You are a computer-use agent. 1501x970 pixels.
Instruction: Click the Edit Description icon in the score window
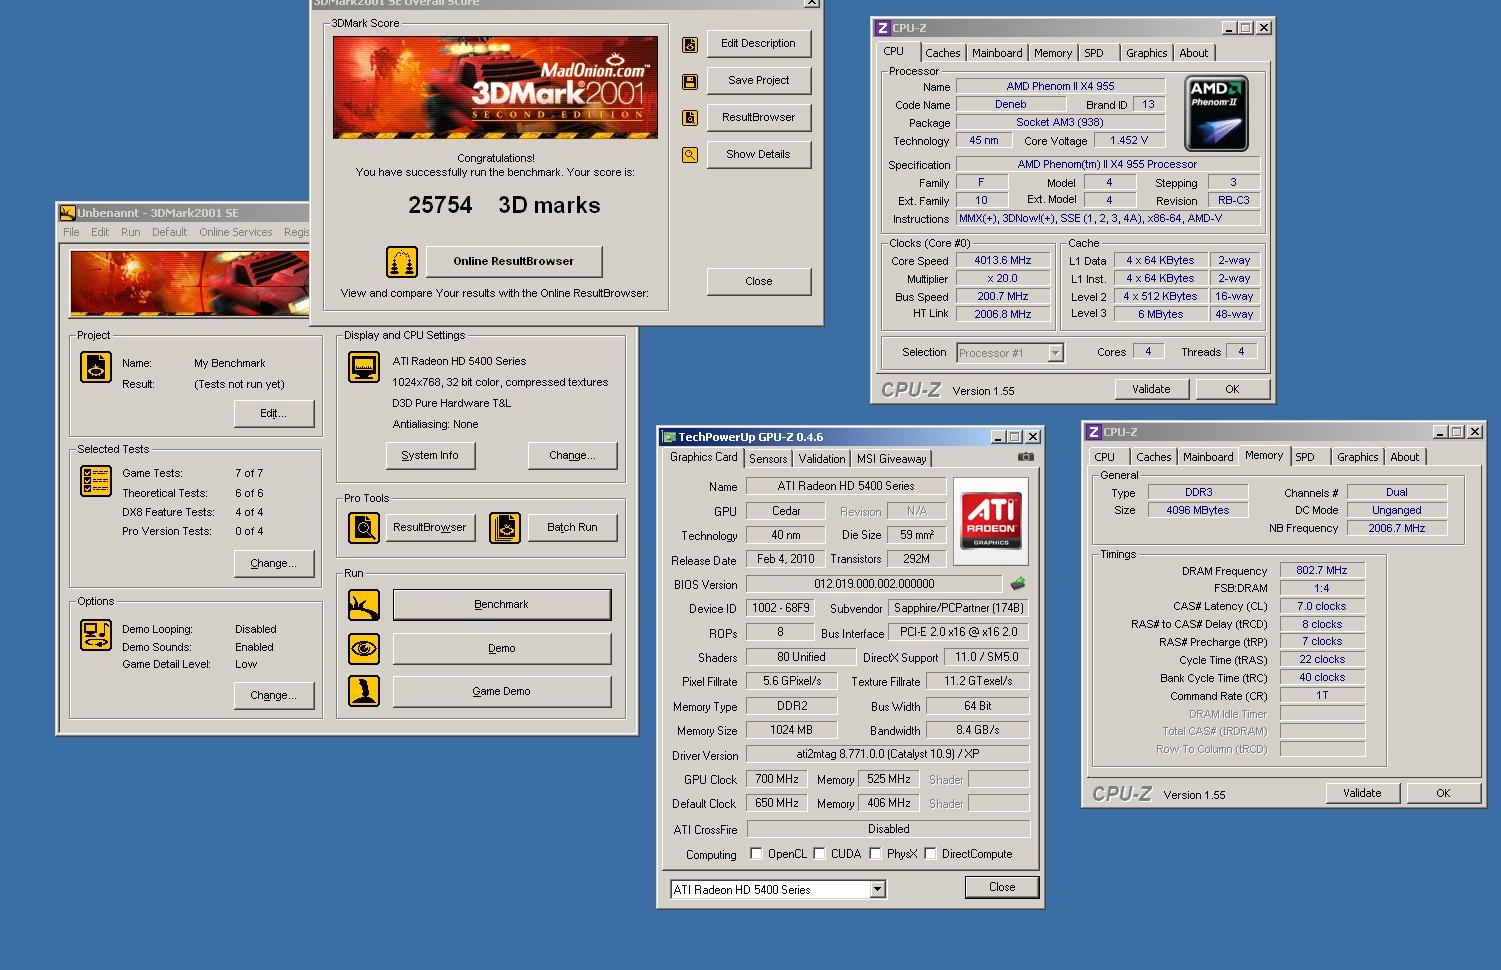[690, 44]
